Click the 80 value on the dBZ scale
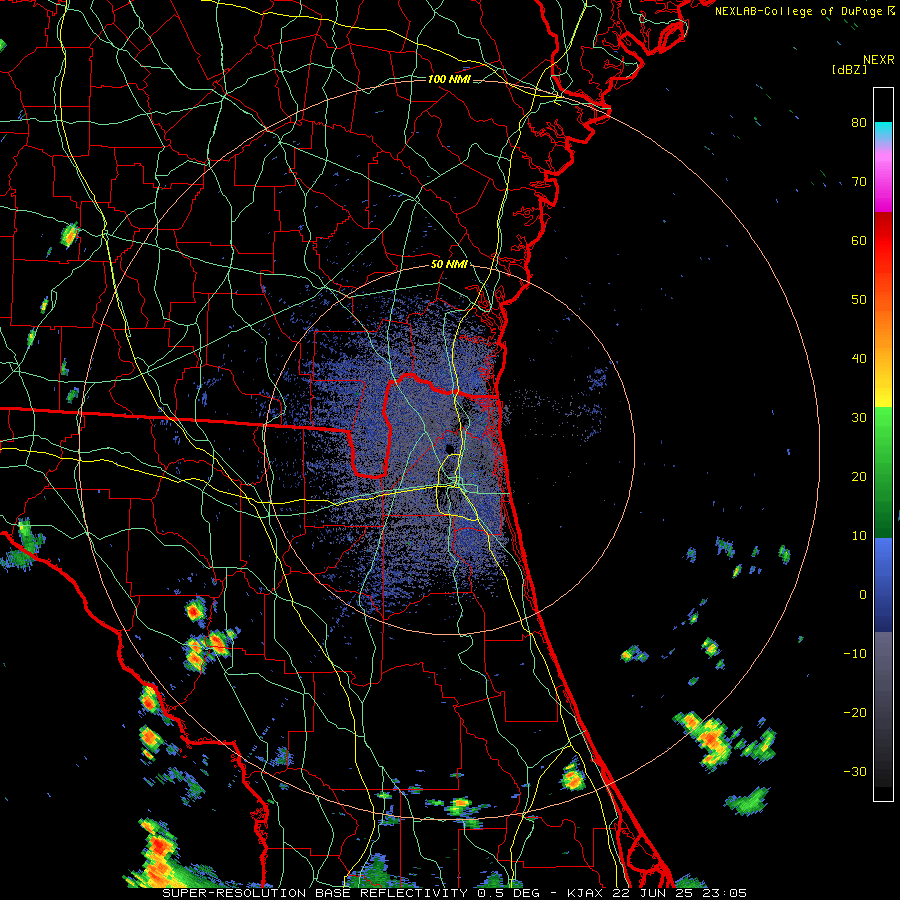This screenshot has width=900, height=900. tap(859, 122)
